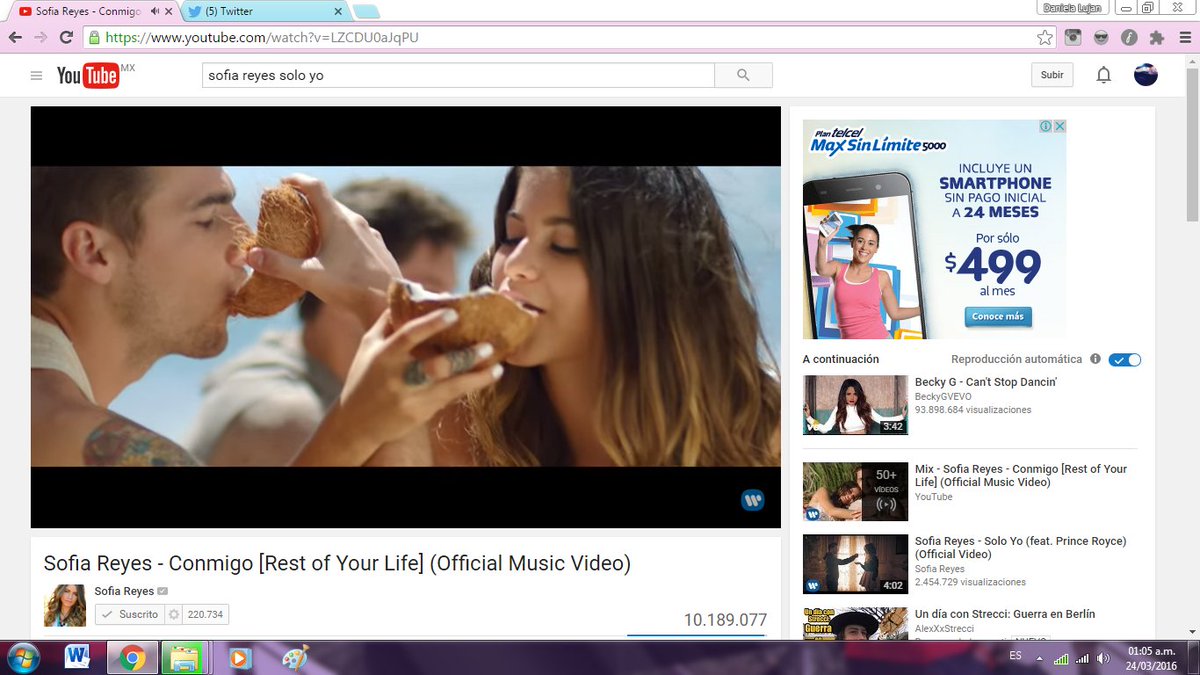1200x675 pixels.
Task: Open Mix - Sofia Reyes Conmigo playlist title
Action: pyautogui.click(x=1020, y=475)
